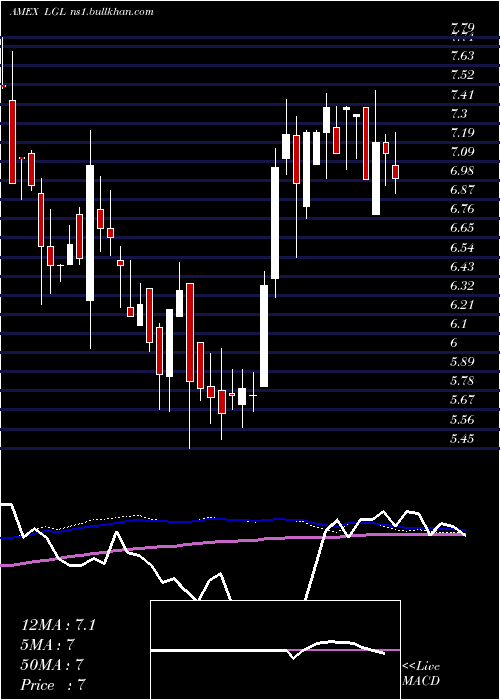The width and height of the screenshot is (500, 700).
Task: Click the 7.19 price level label
Action: (x=462, y=133)
